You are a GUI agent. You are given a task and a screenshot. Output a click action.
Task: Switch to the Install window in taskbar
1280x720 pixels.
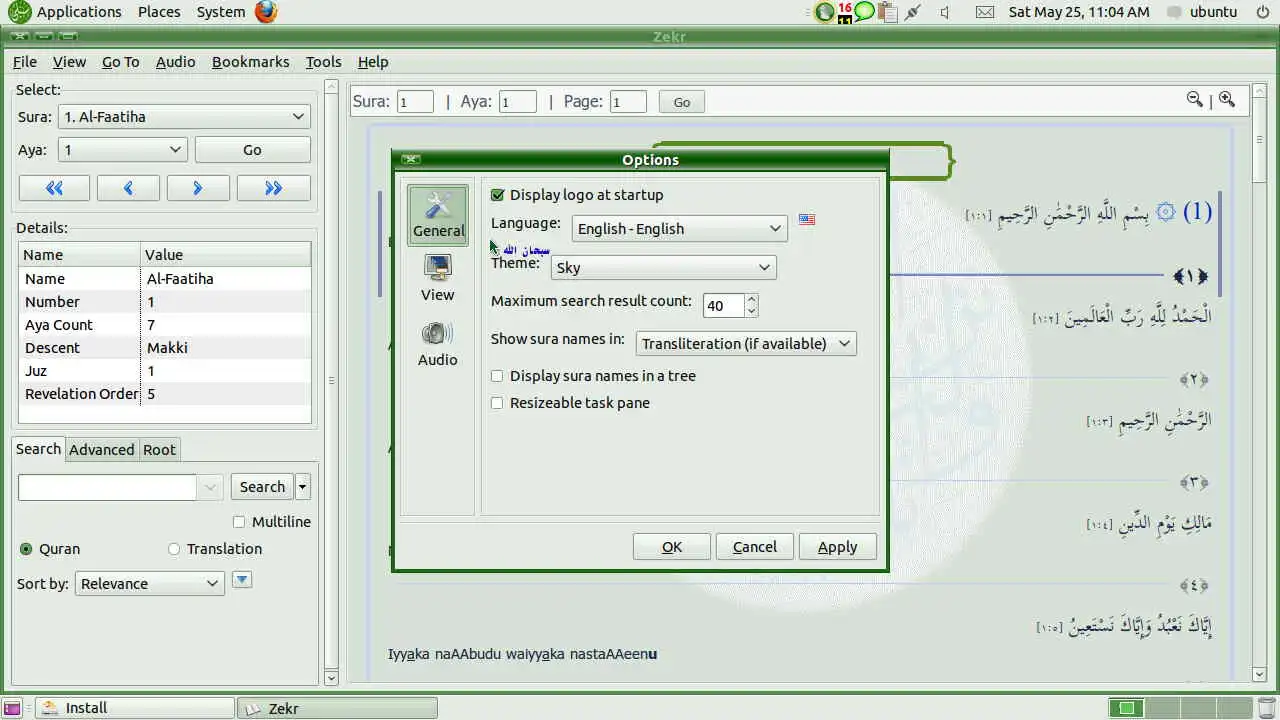click(135, 708)
